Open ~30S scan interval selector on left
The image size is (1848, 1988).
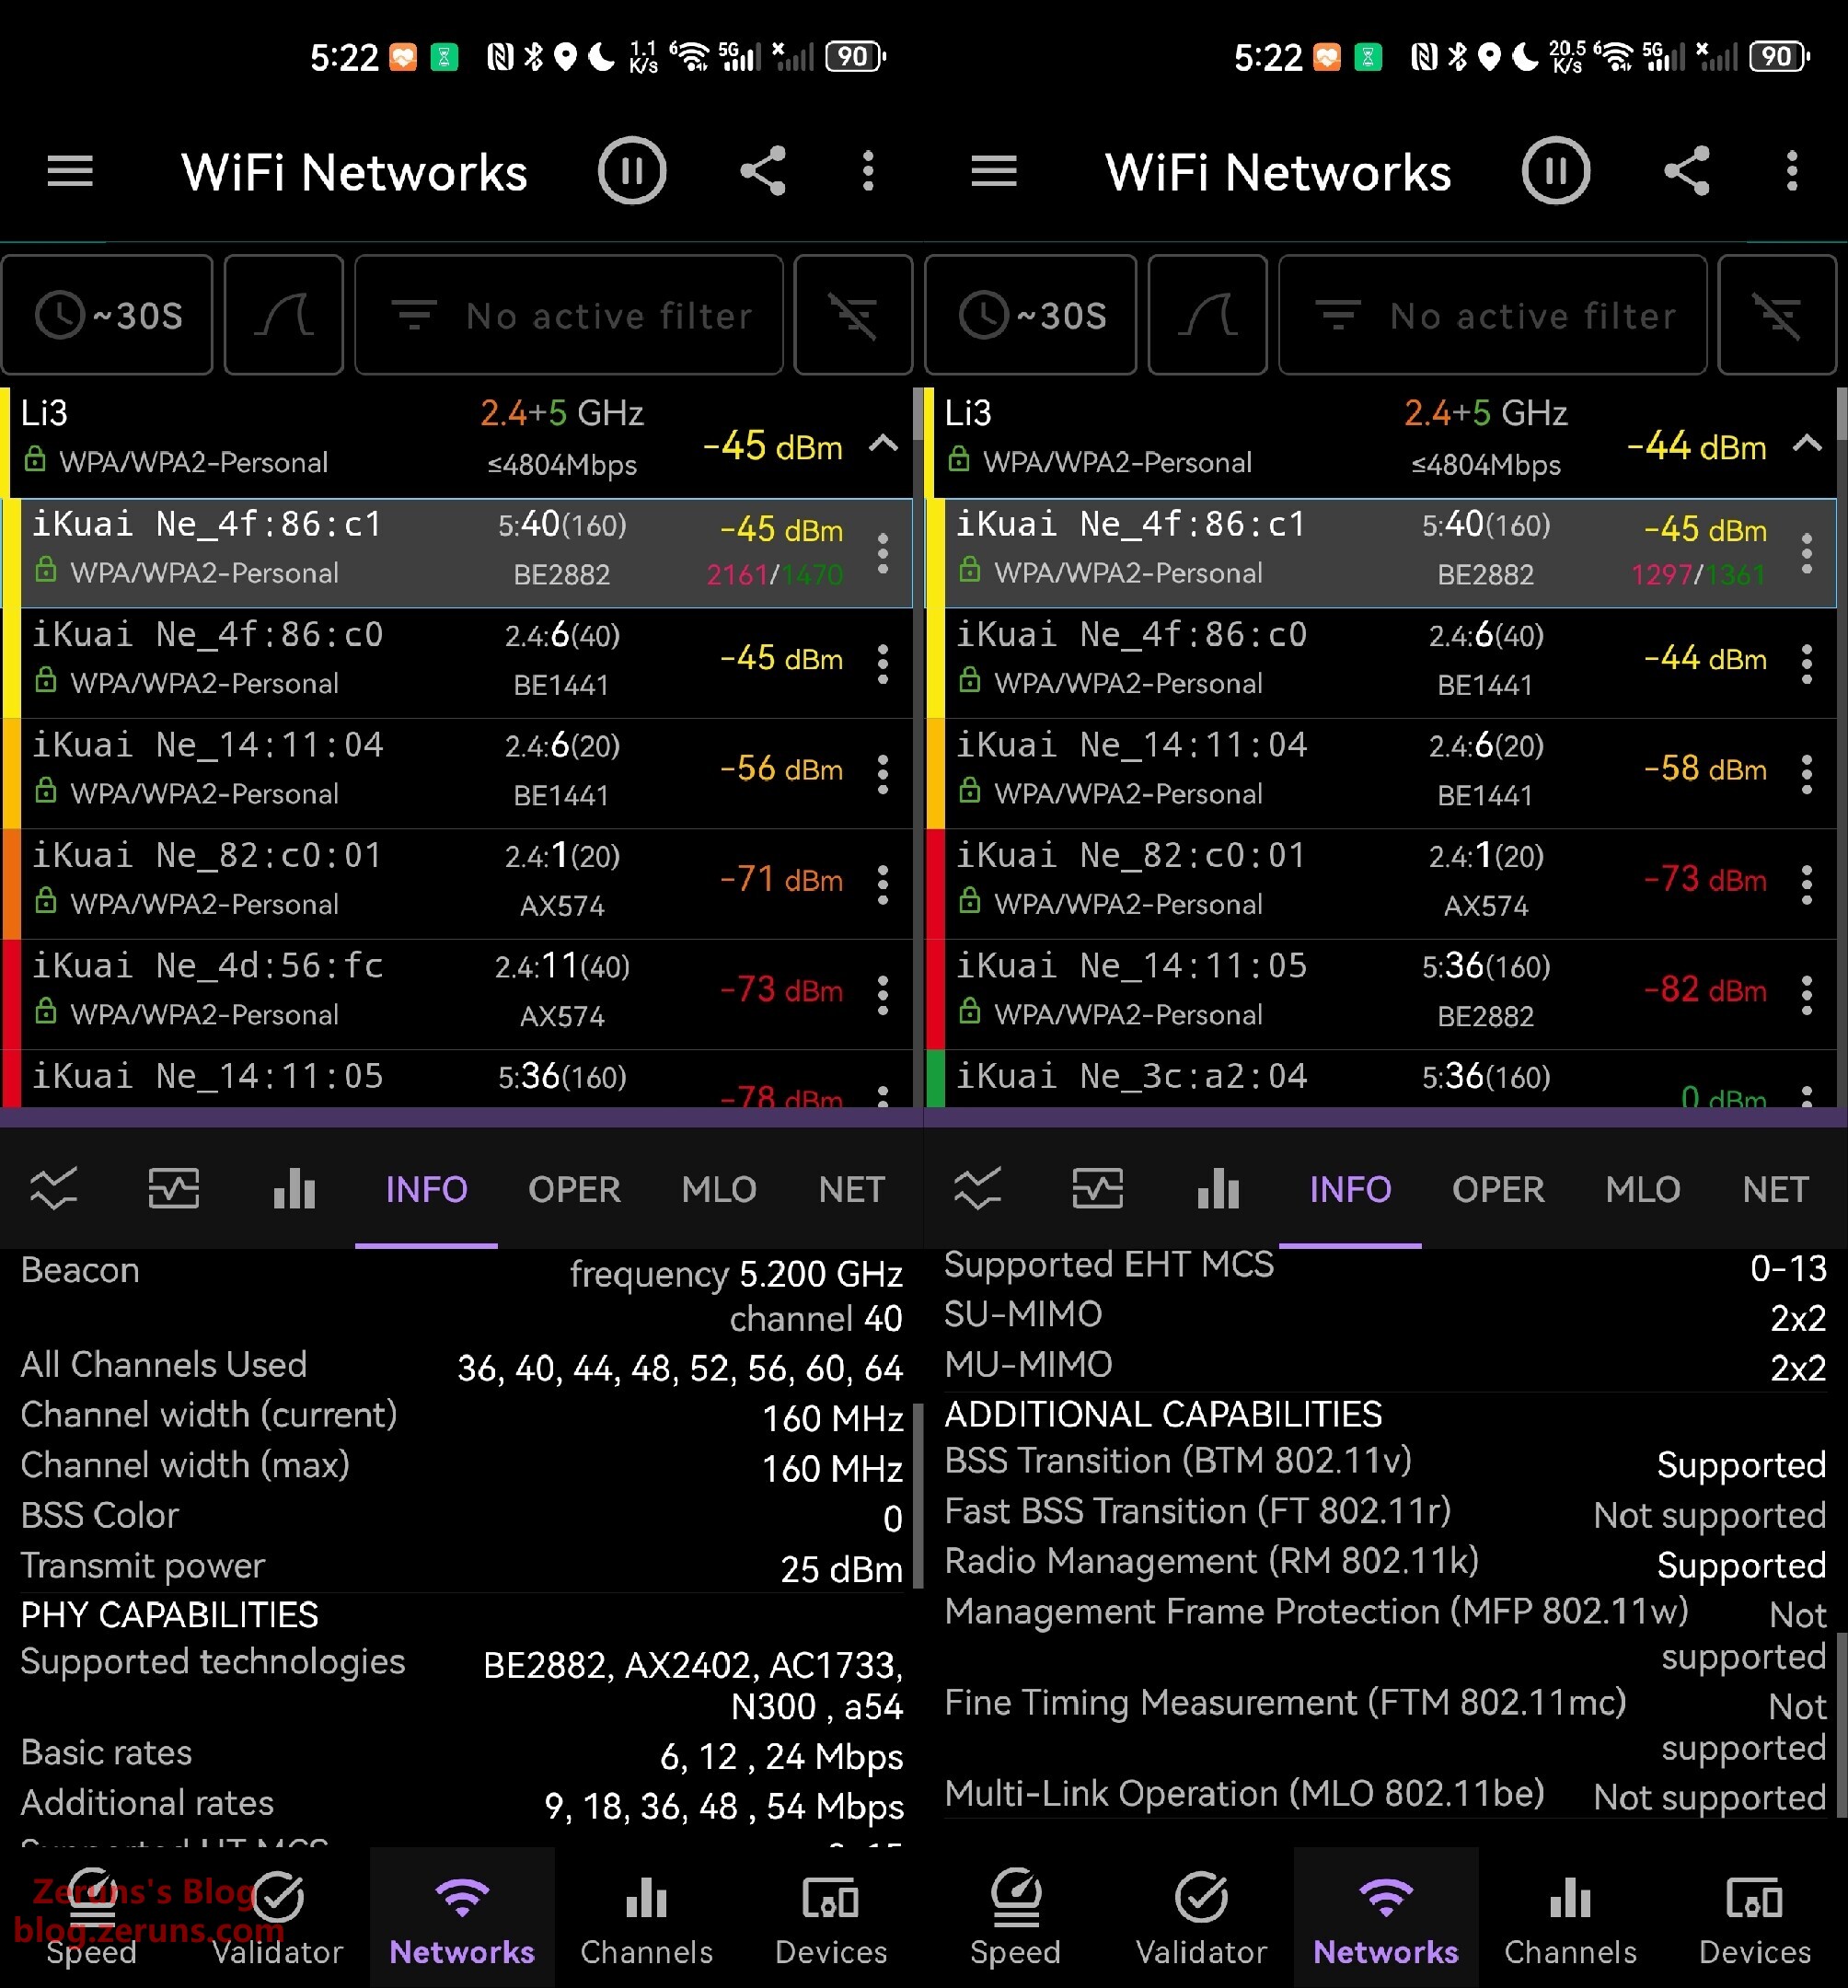pos(108,315)
